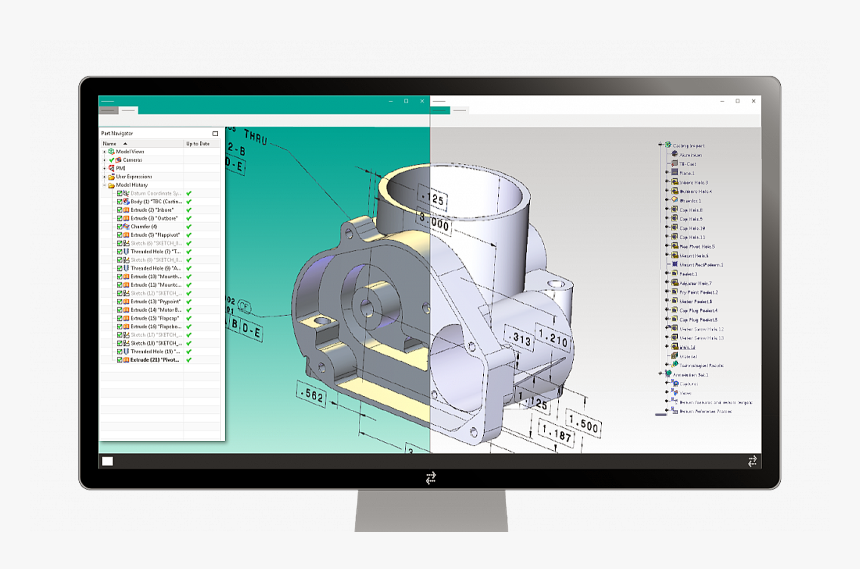Click the white square at bottom left
Viewport: 860px width, 569px height.
coord(107,461)
